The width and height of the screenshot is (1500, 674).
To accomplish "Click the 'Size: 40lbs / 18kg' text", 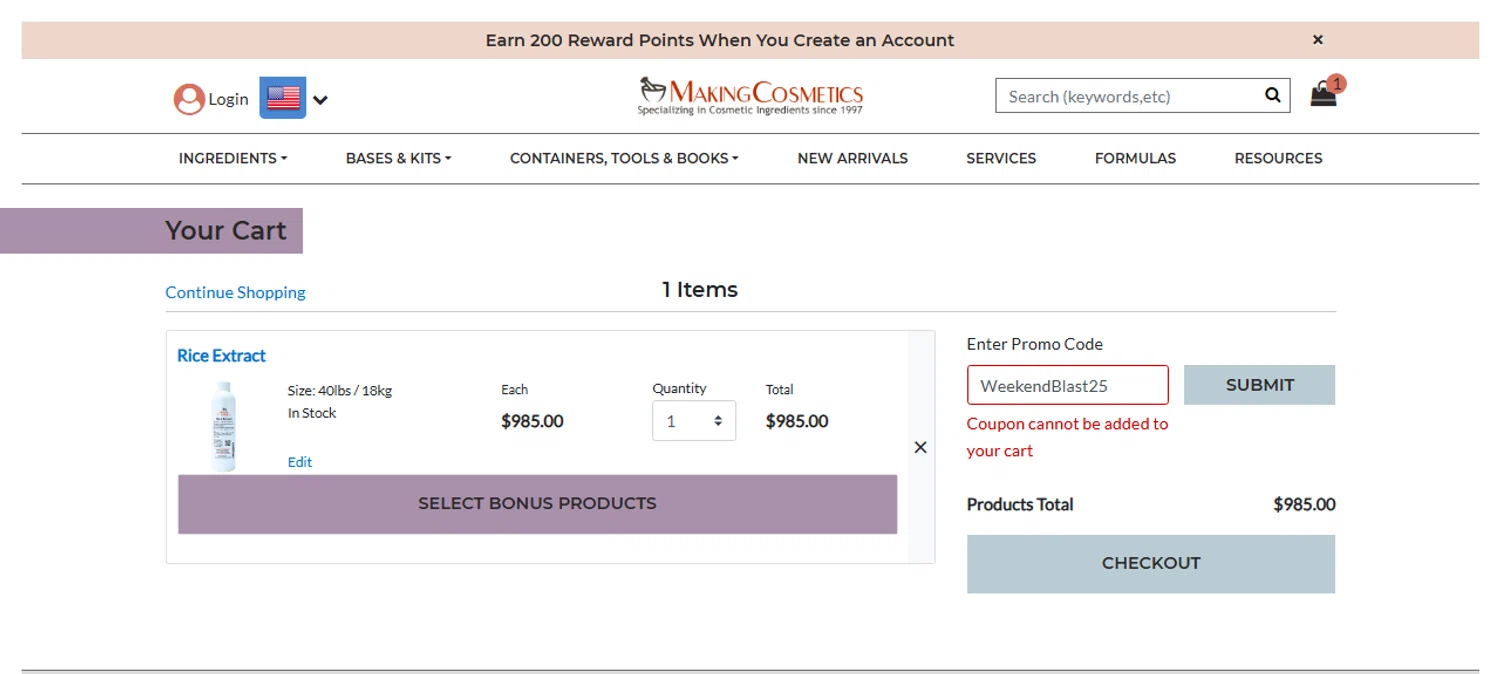I will (x=339, y=390).
